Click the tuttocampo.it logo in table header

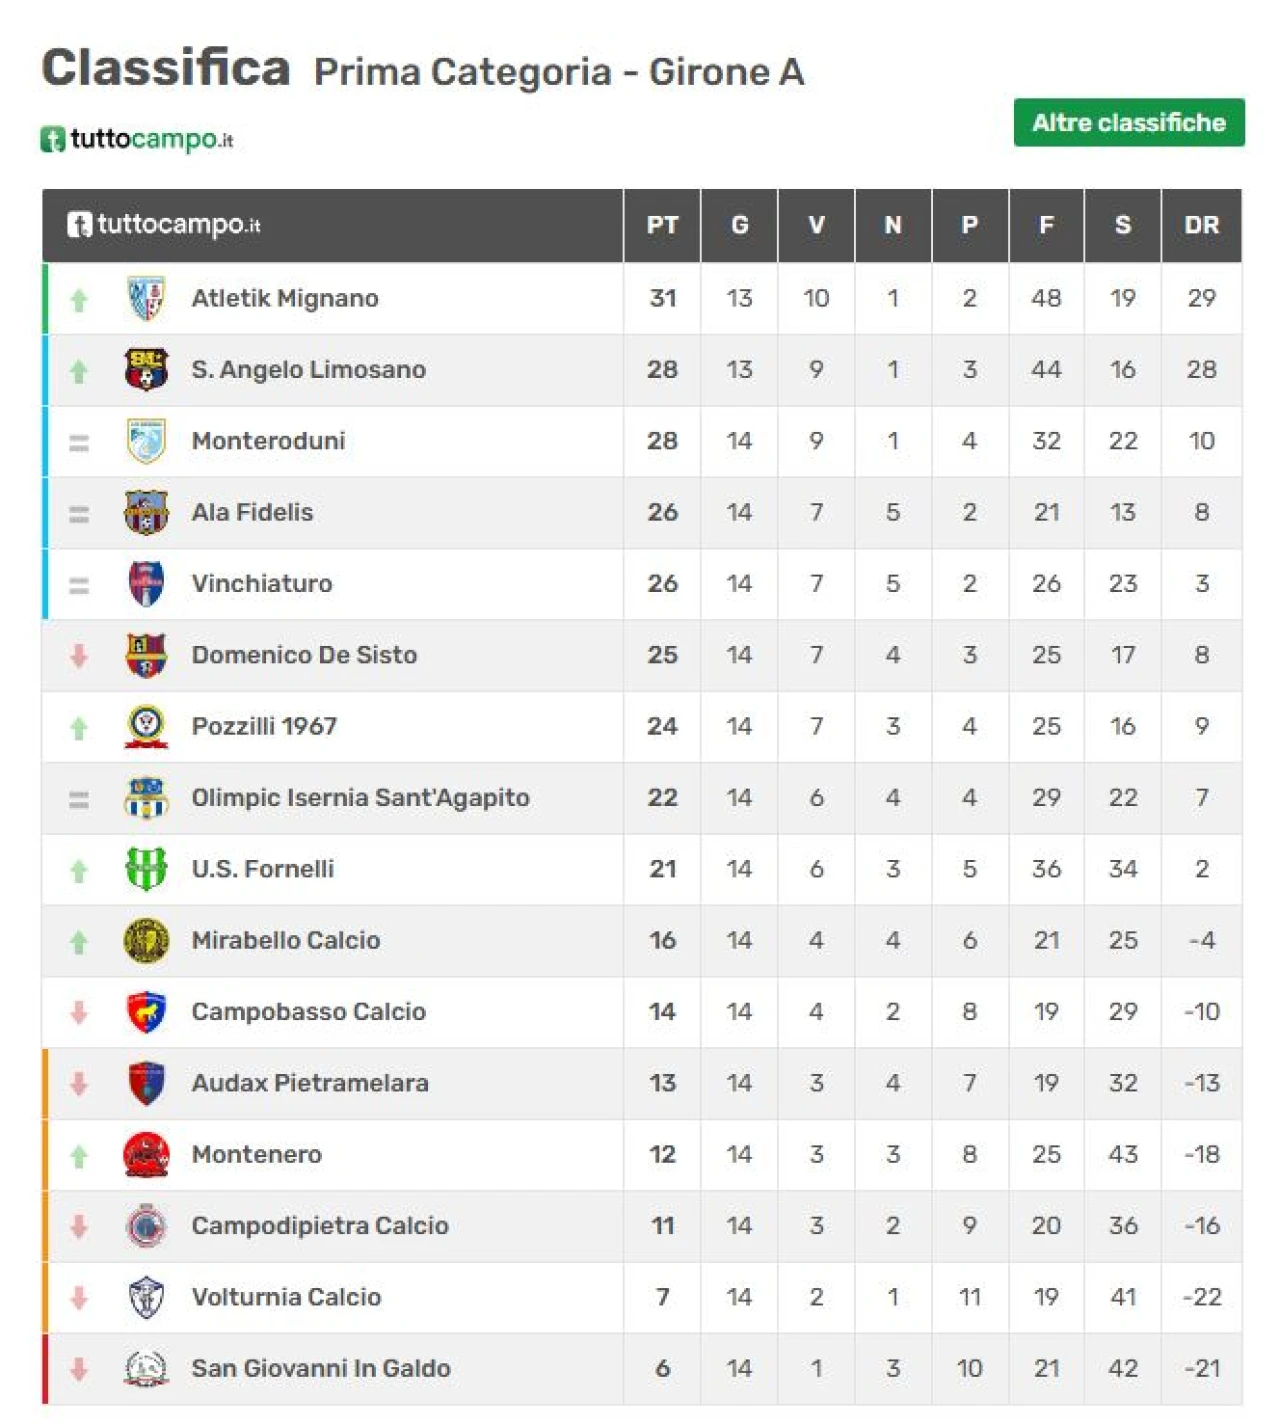(x=164, y=225)
